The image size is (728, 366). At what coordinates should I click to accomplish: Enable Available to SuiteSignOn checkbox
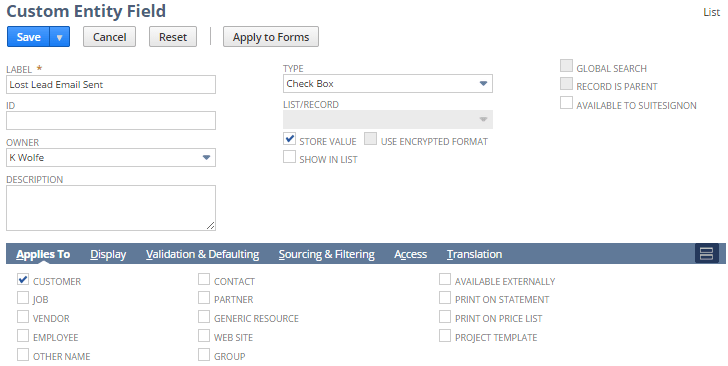[566, 103]
